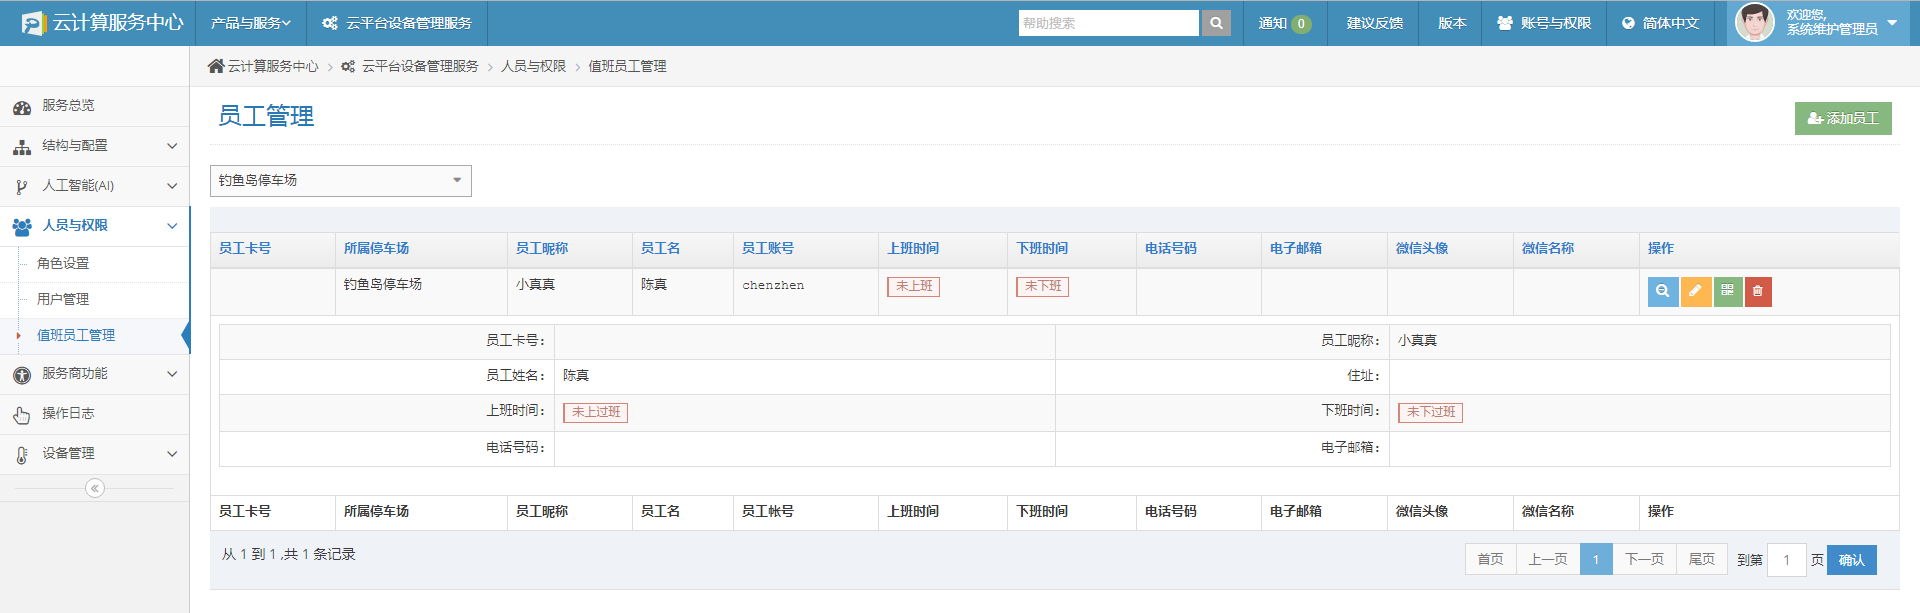Click the orange pencil edit icon
The height and width of the screenshot is (613, 1920).
[x=1695, y=291]
